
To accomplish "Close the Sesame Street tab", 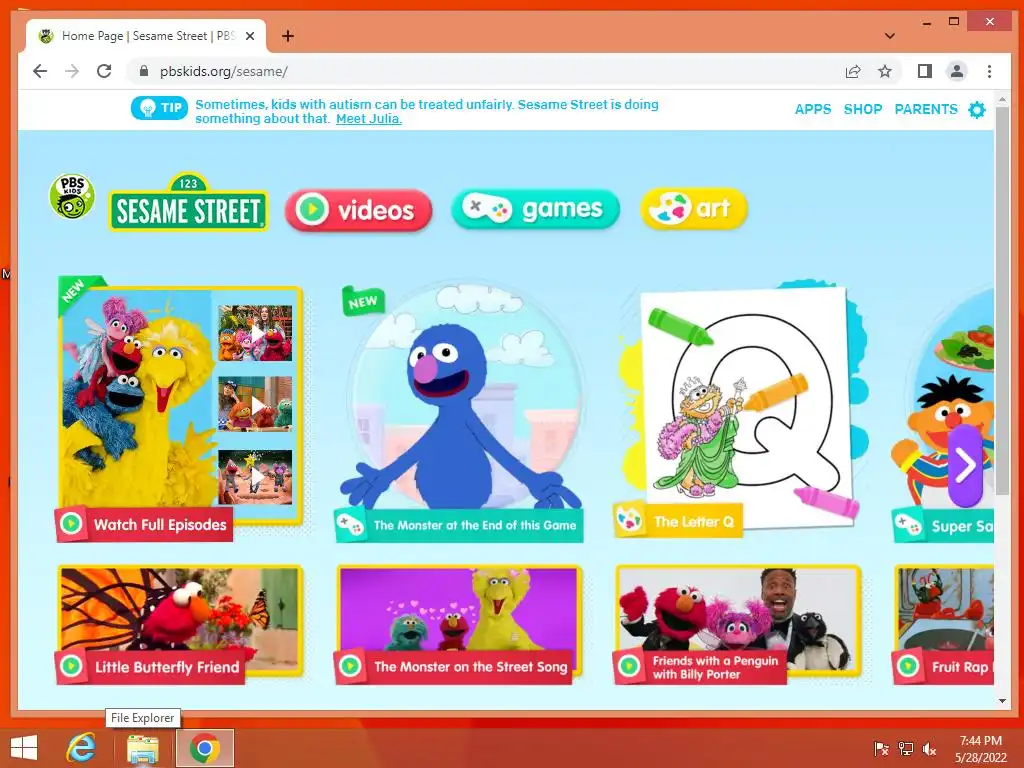I will point(249,36).
